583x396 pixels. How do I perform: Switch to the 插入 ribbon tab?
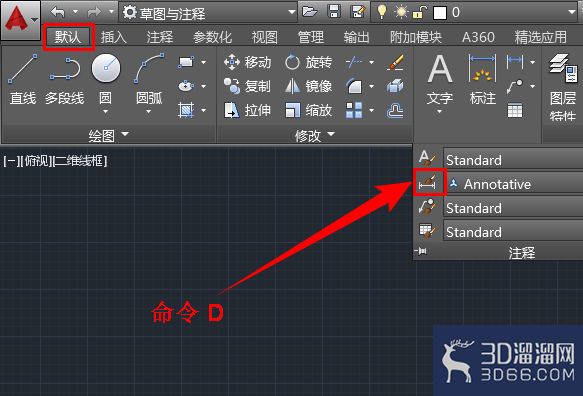(x=114, y=37)
